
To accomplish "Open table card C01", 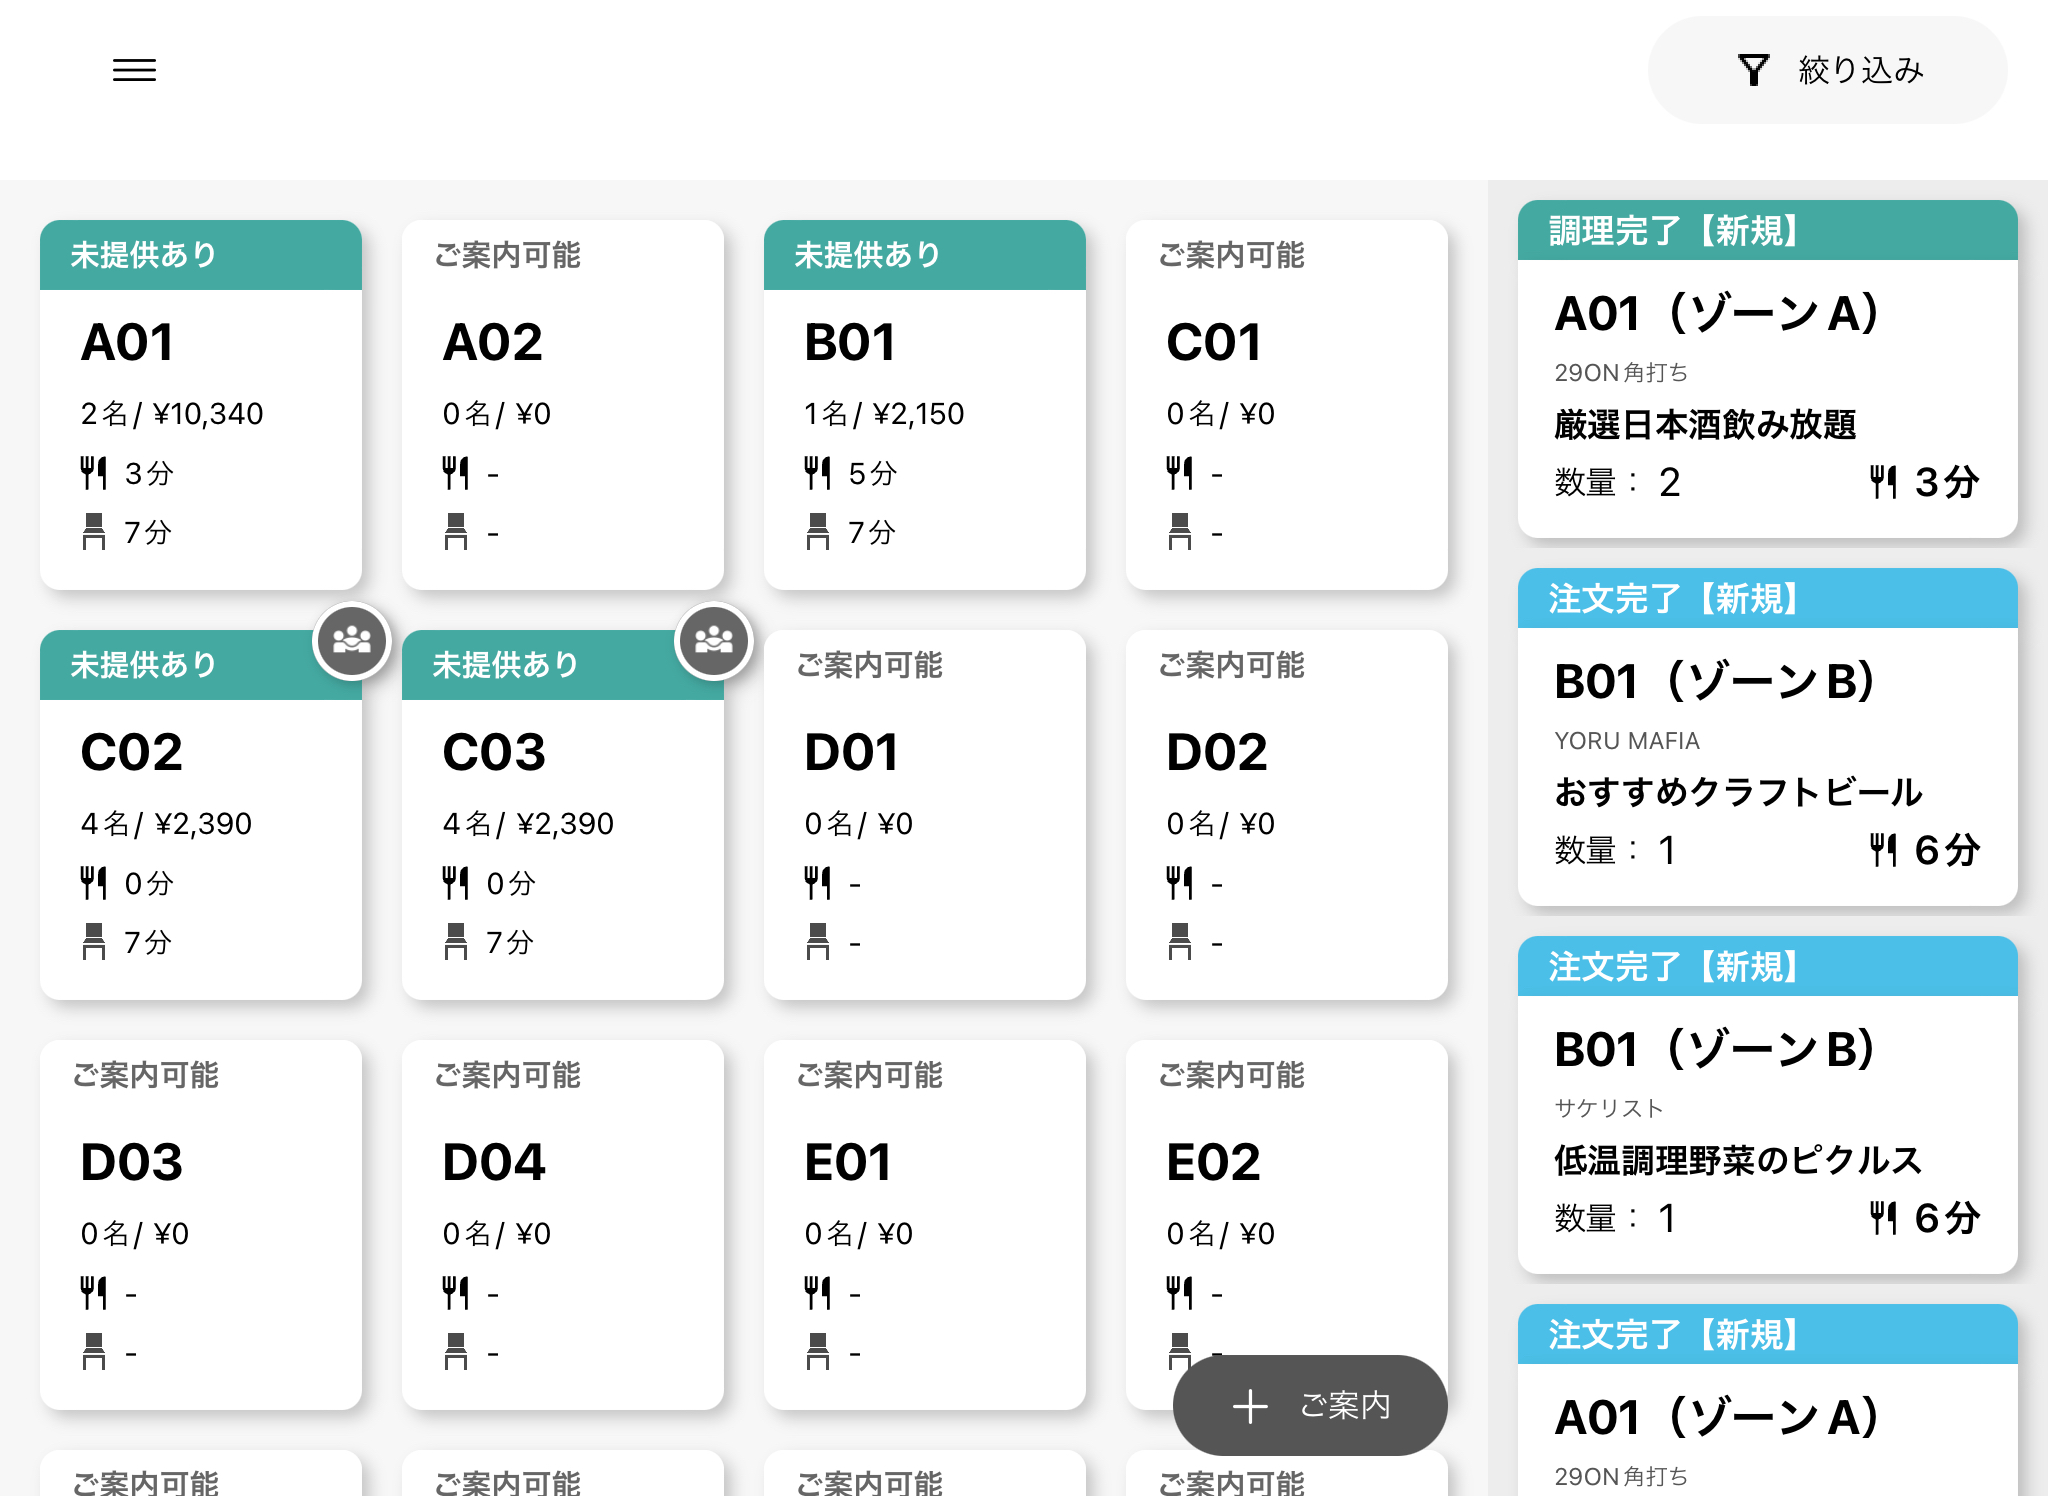I will pos(1286,405).
